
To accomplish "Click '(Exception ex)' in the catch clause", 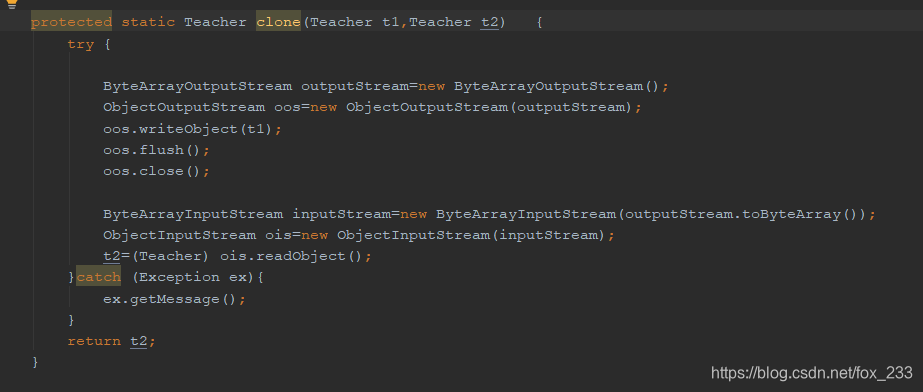I will coord(192,277).
